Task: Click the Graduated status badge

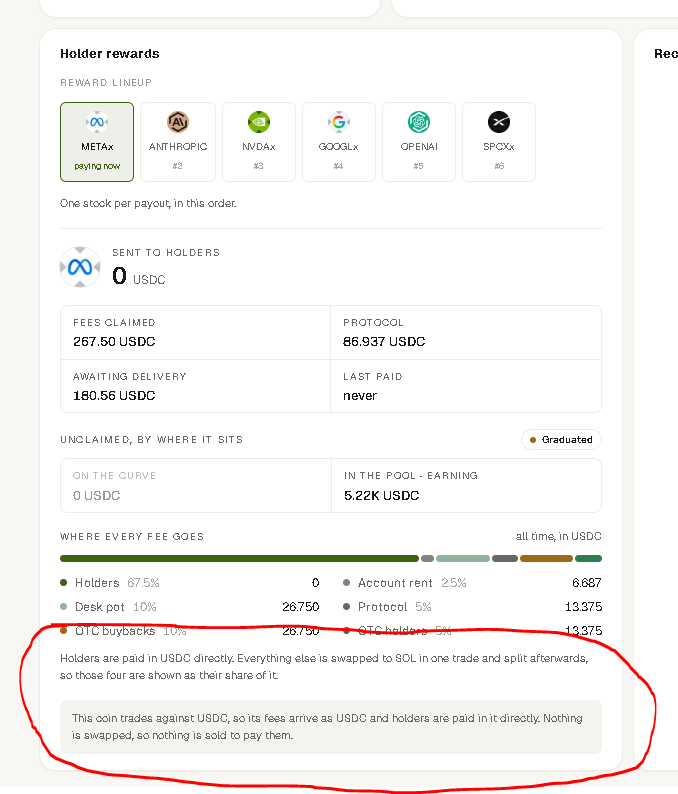Action: pyautogui.click(x=561, y=440)
